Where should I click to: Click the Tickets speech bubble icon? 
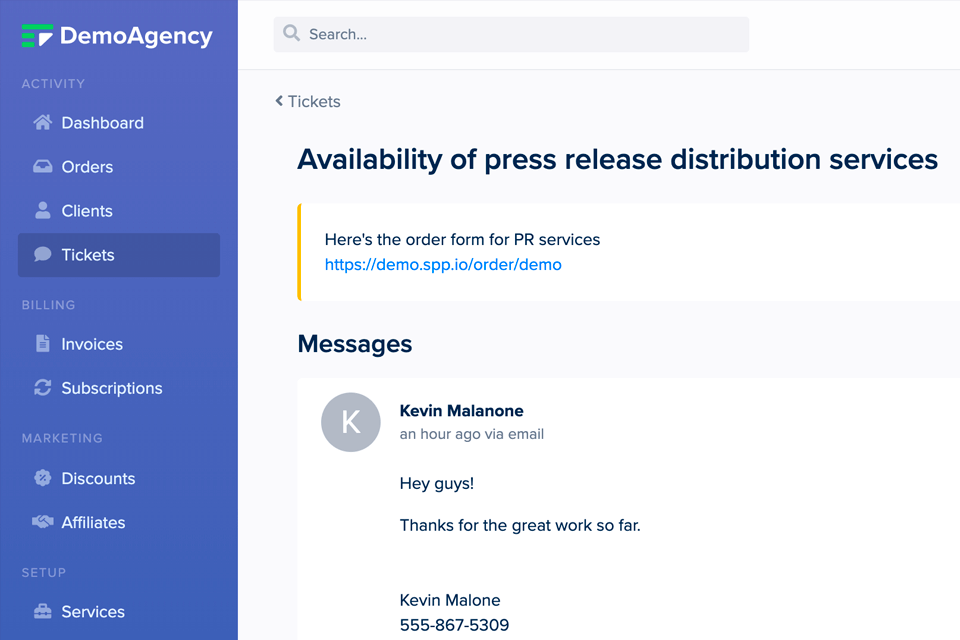pos(42,255)
